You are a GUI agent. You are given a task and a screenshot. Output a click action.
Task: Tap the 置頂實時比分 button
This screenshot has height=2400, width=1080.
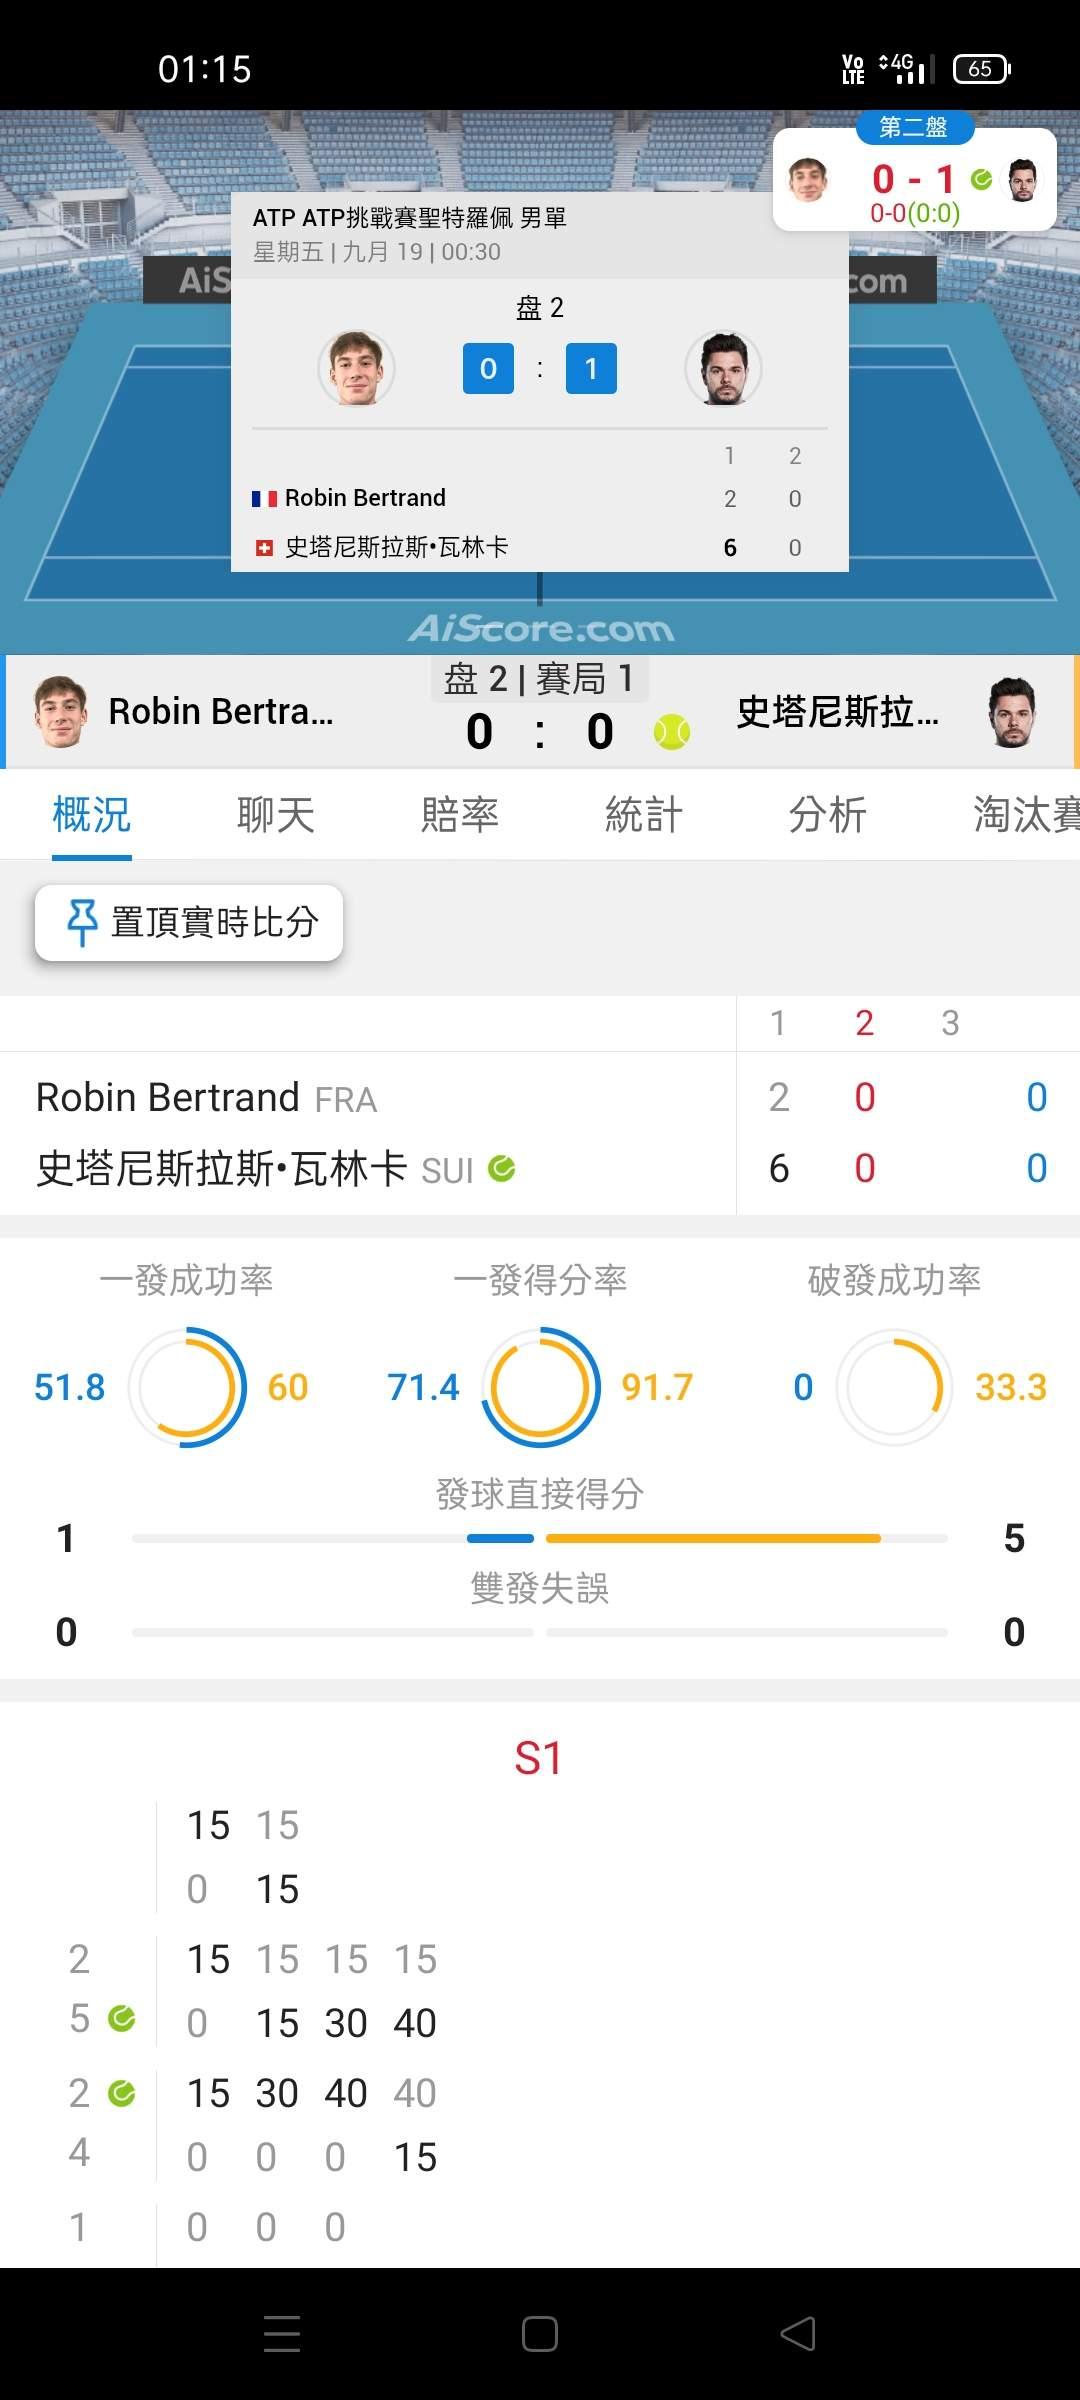(189, 922)
